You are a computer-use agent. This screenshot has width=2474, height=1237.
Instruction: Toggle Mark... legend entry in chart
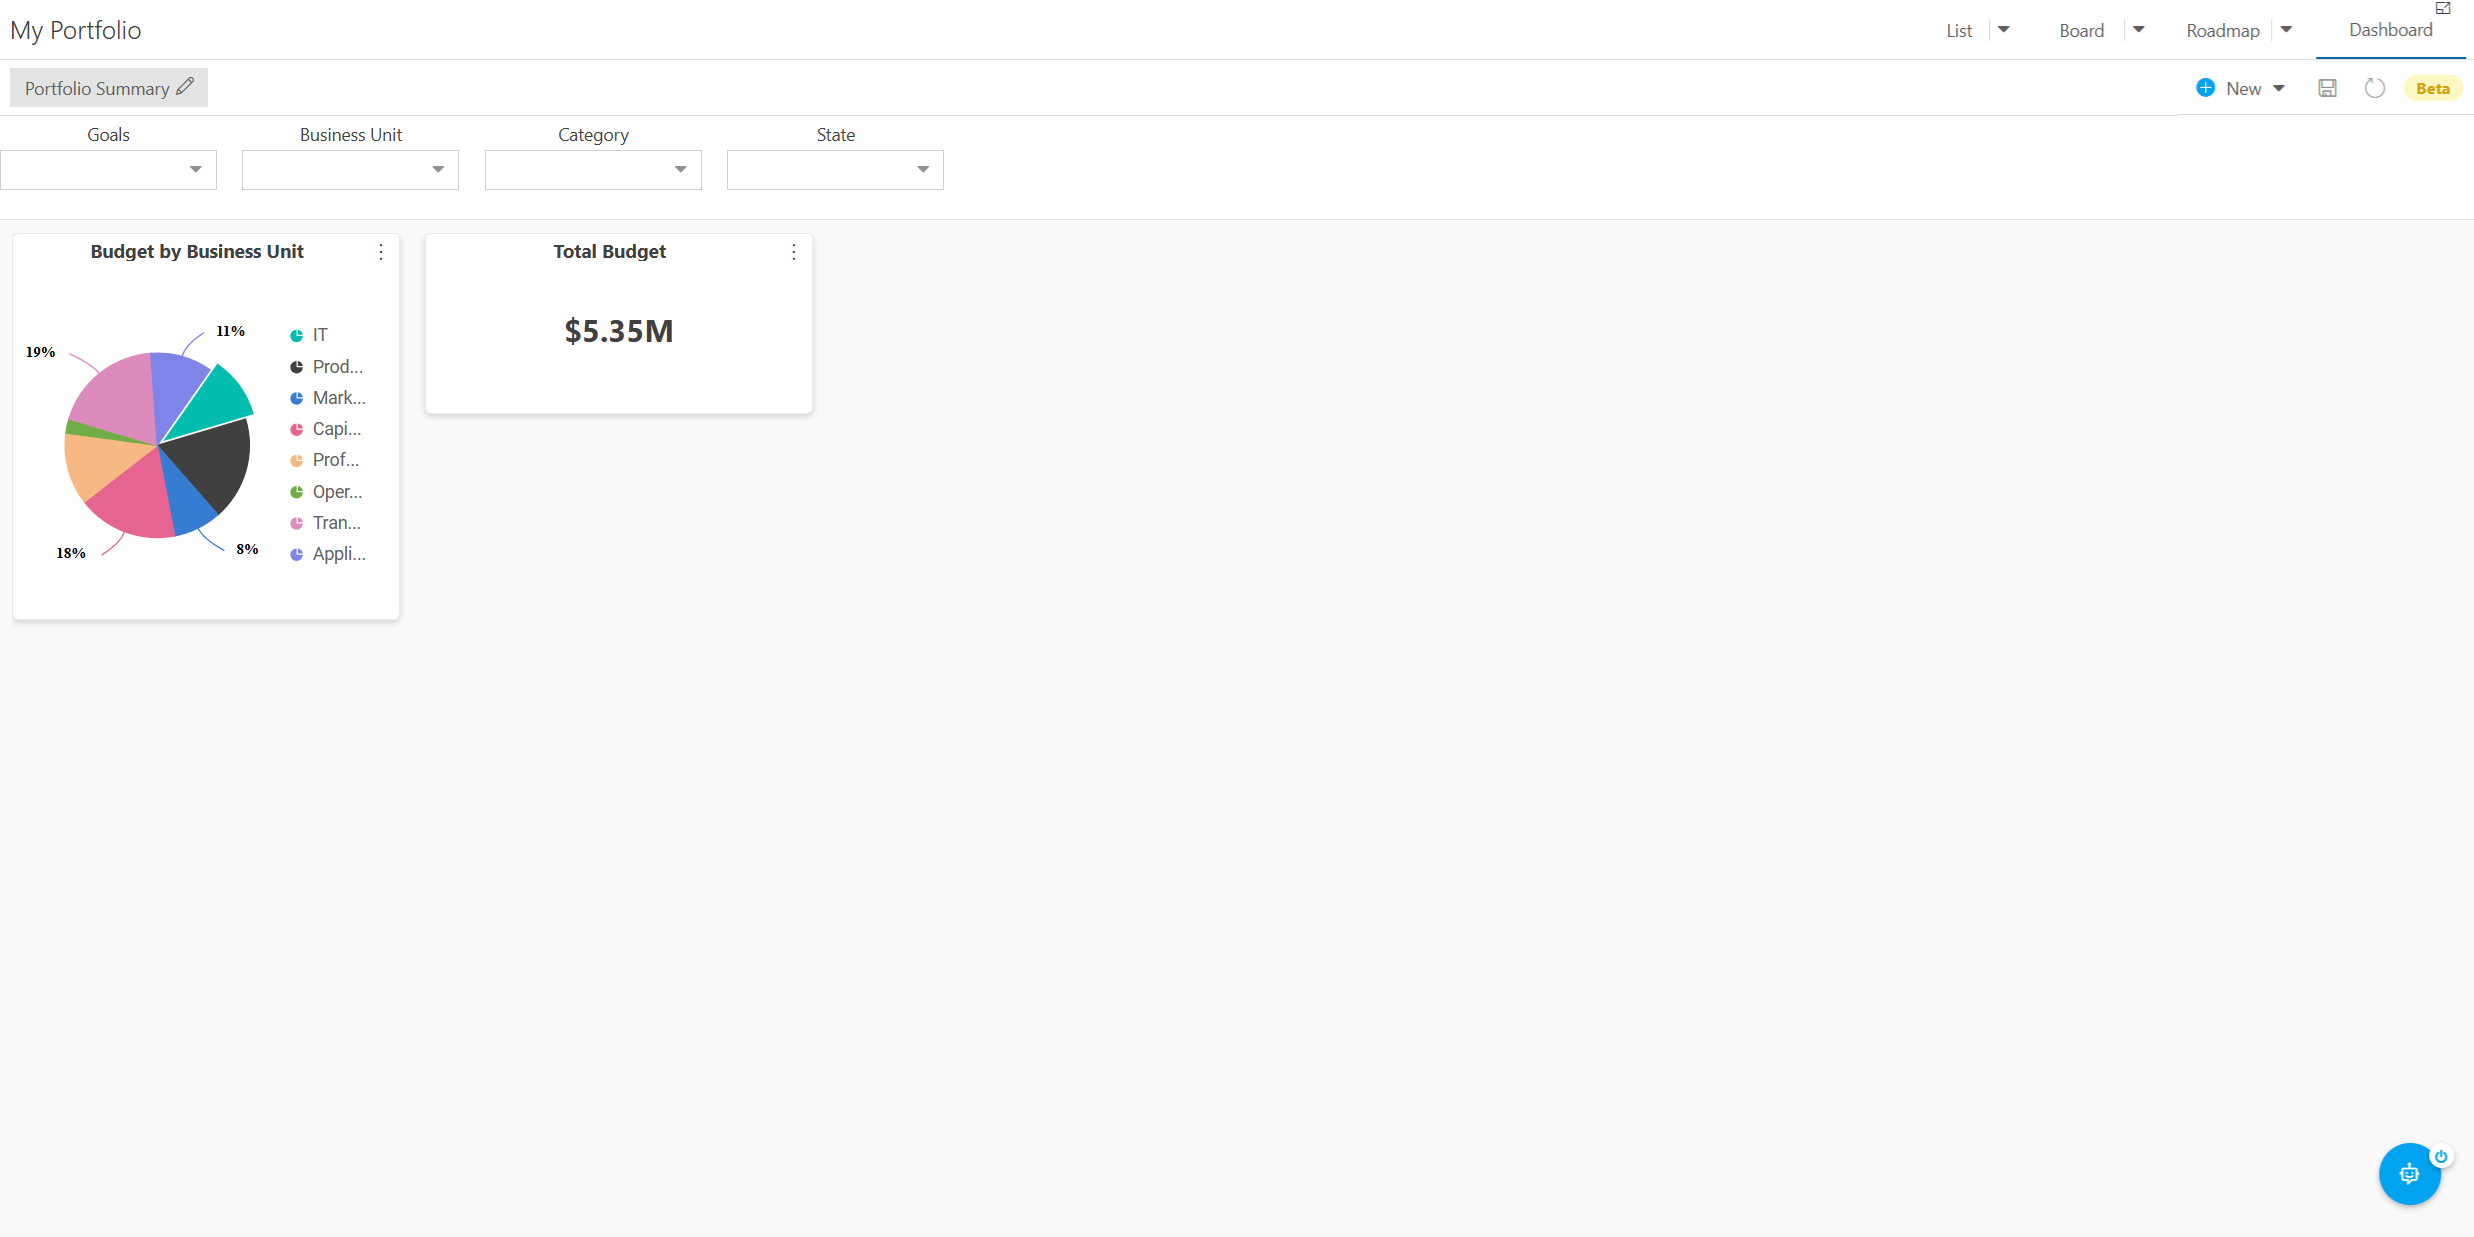click(x=328, y=398)
